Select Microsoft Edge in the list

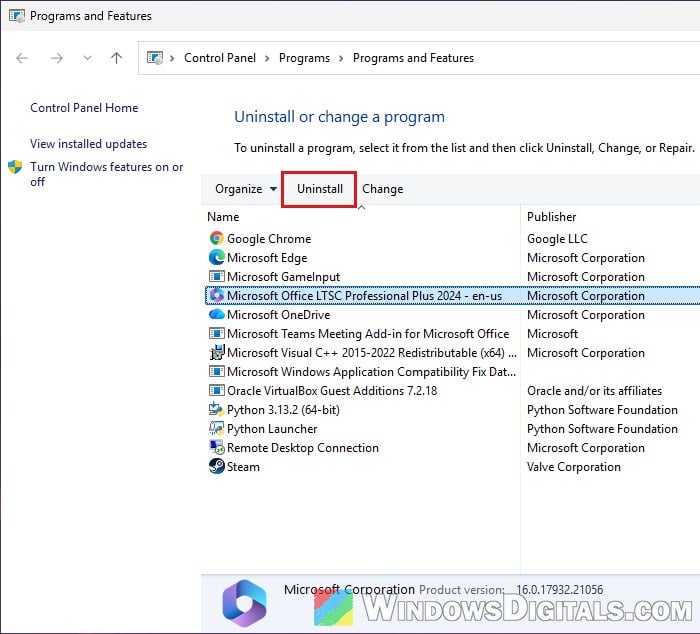coord(267,258)
